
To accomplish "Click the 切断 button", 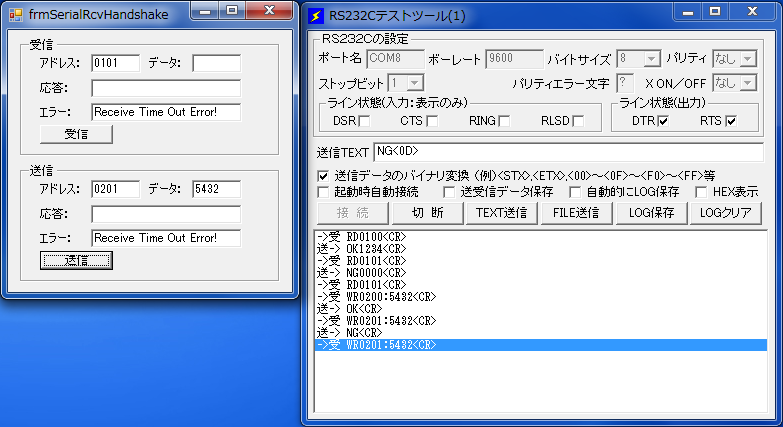I will (427, 213).
